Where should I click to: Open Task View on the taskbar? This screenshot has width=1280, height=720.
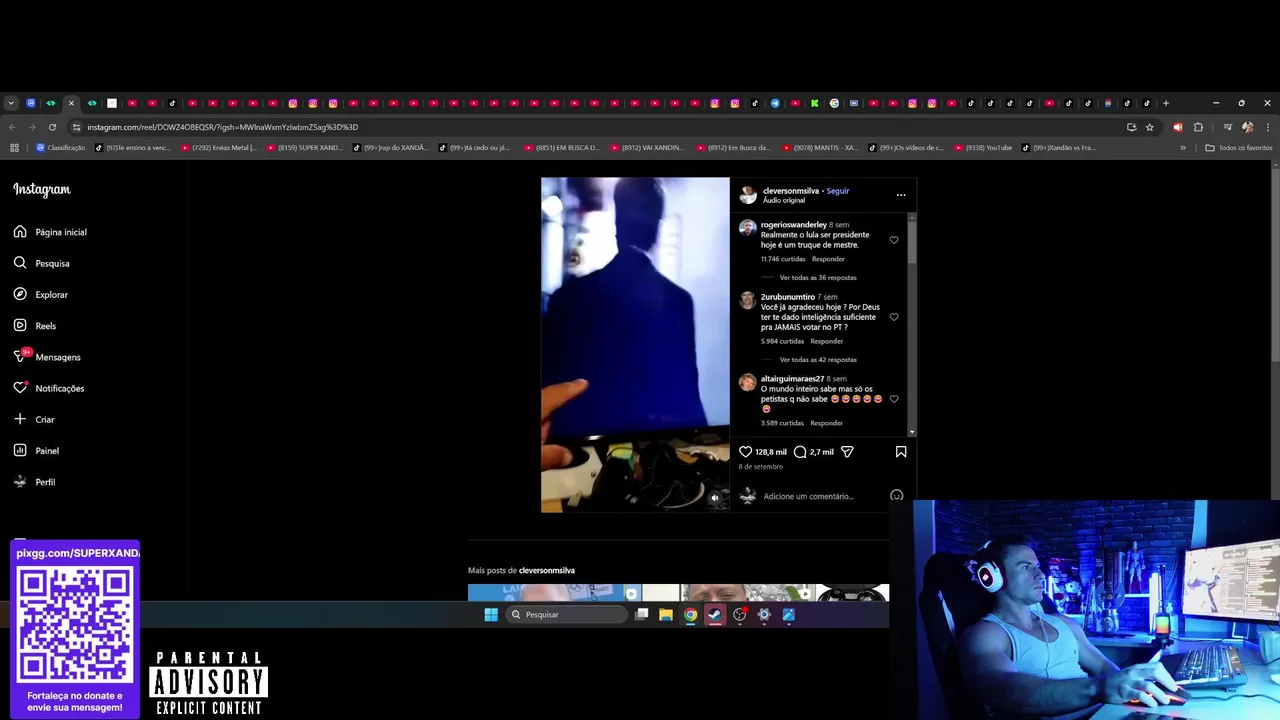pos(642,615)
